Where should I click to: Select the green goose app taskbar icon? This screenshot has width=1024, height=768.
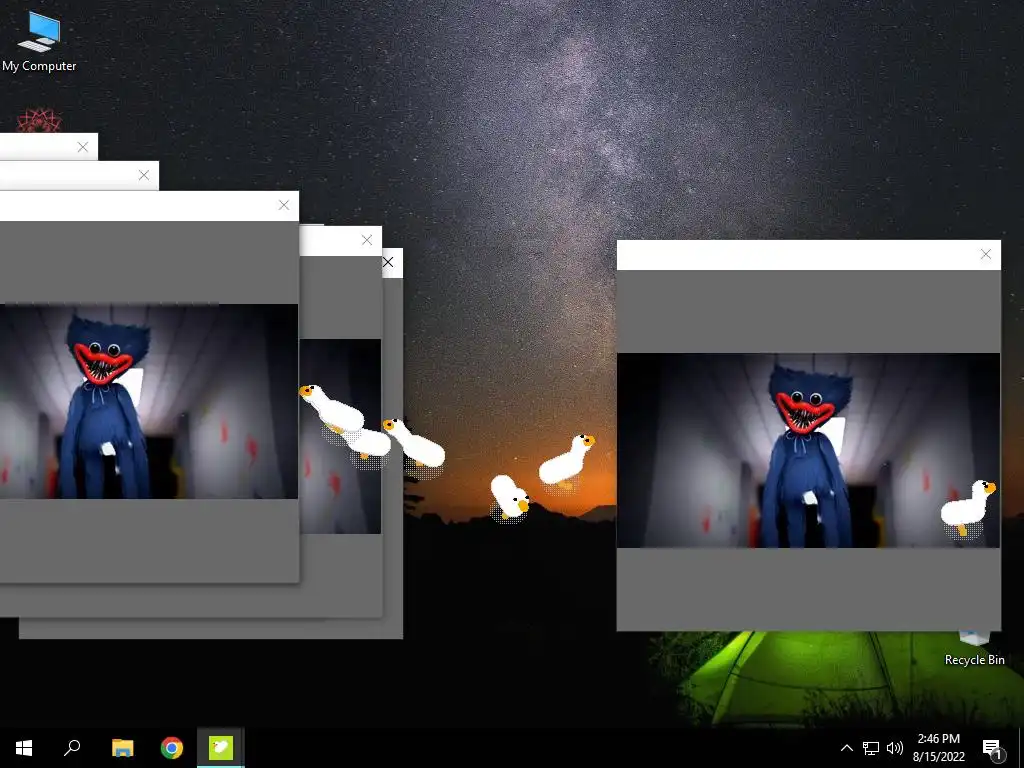click(x=221, y=748)
